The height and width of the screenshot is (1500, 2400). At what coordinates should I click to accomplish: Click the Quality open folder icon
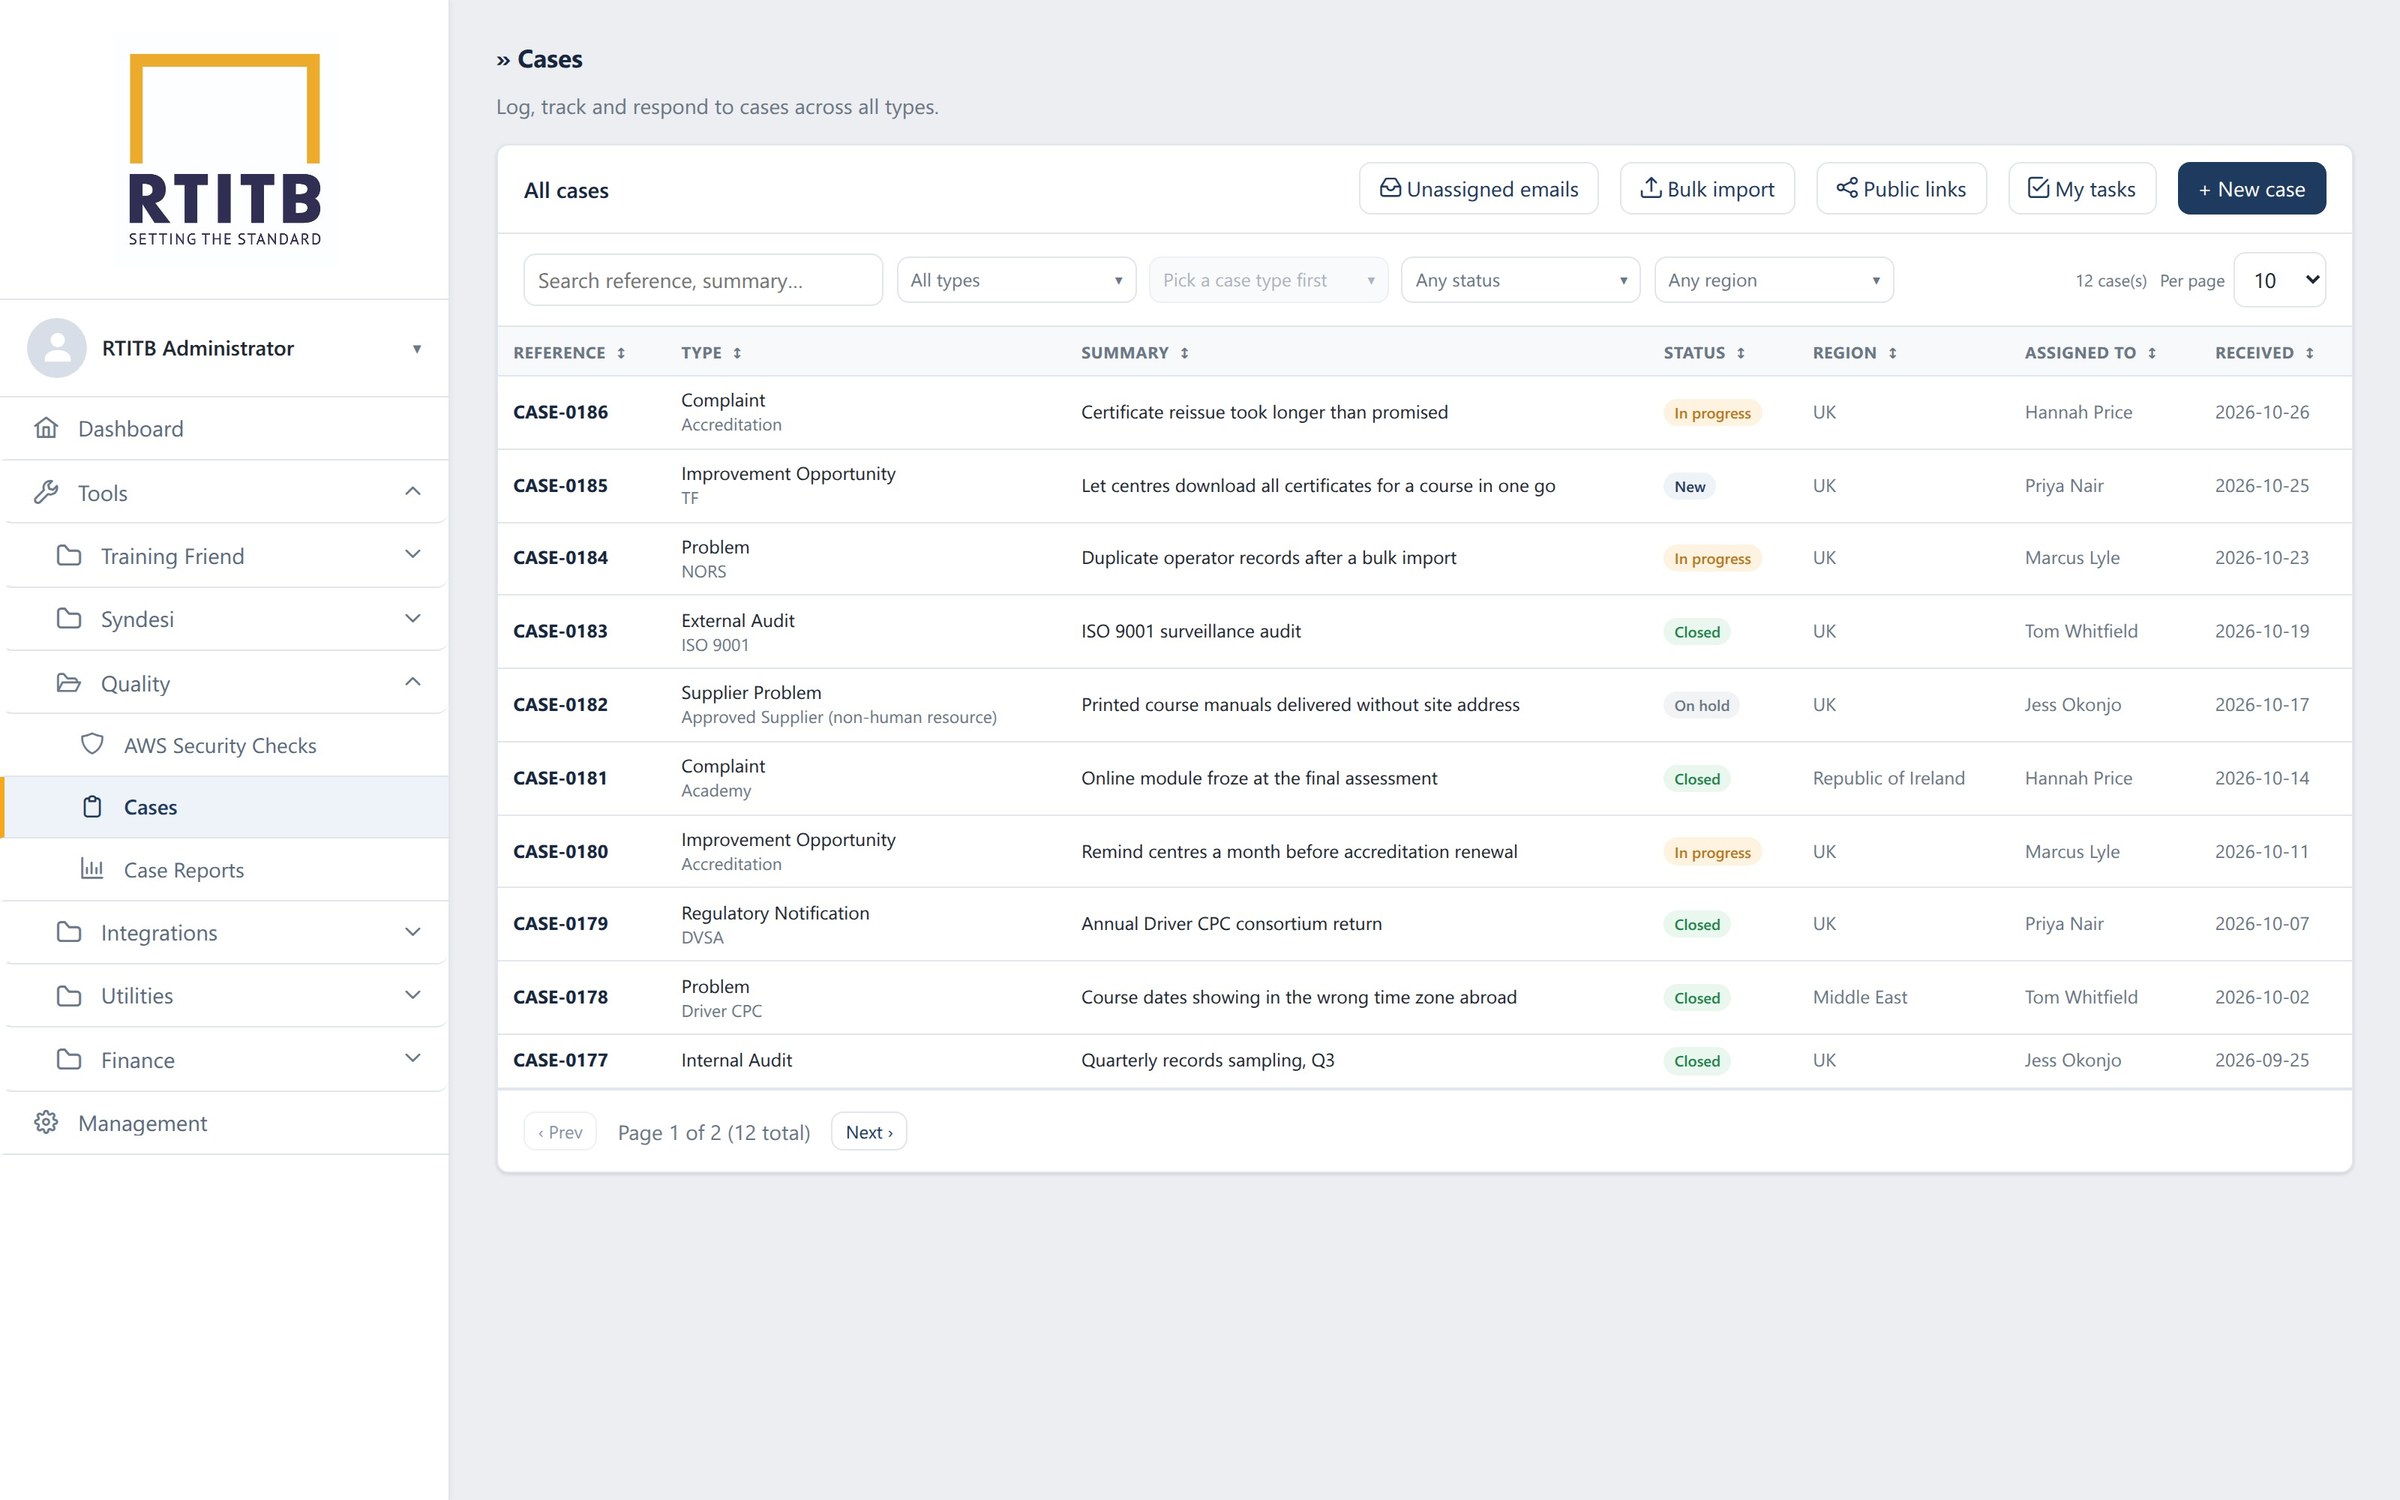coord(69,683)
